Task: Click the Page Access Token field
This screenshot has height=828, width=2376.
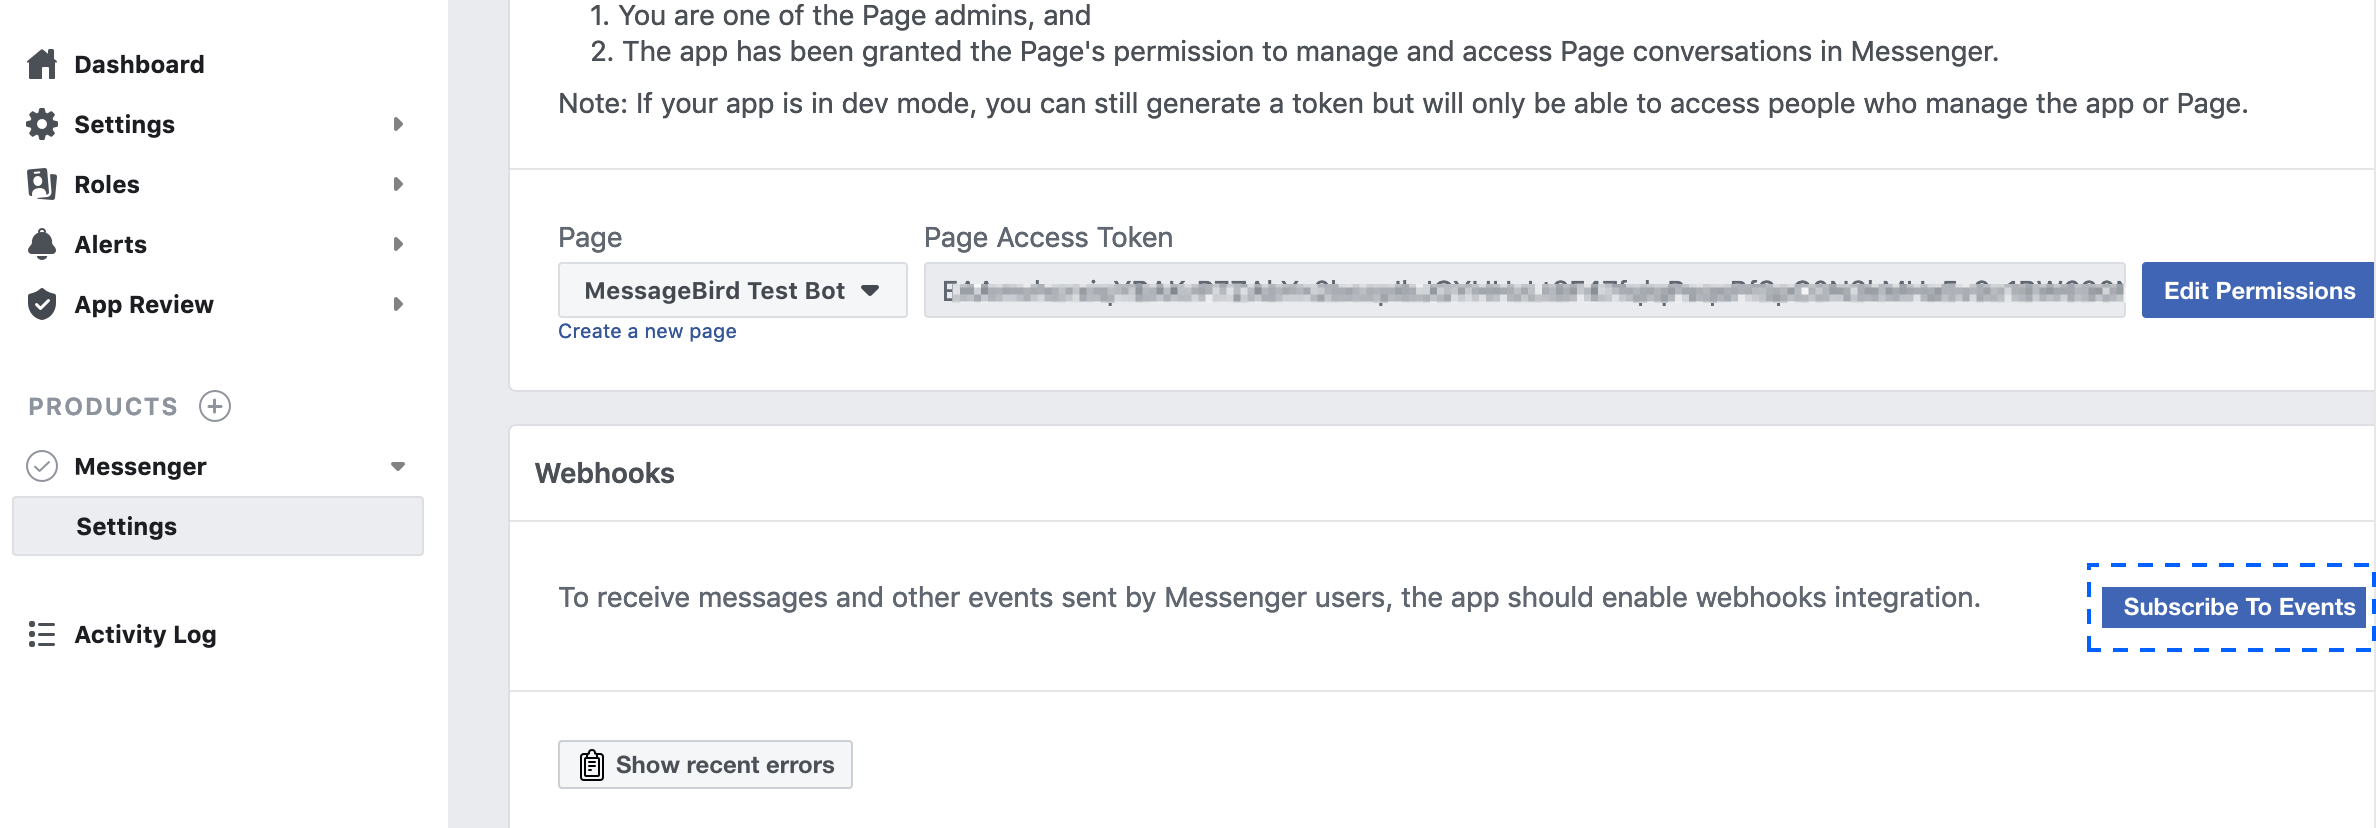Action: (1524, 290)
